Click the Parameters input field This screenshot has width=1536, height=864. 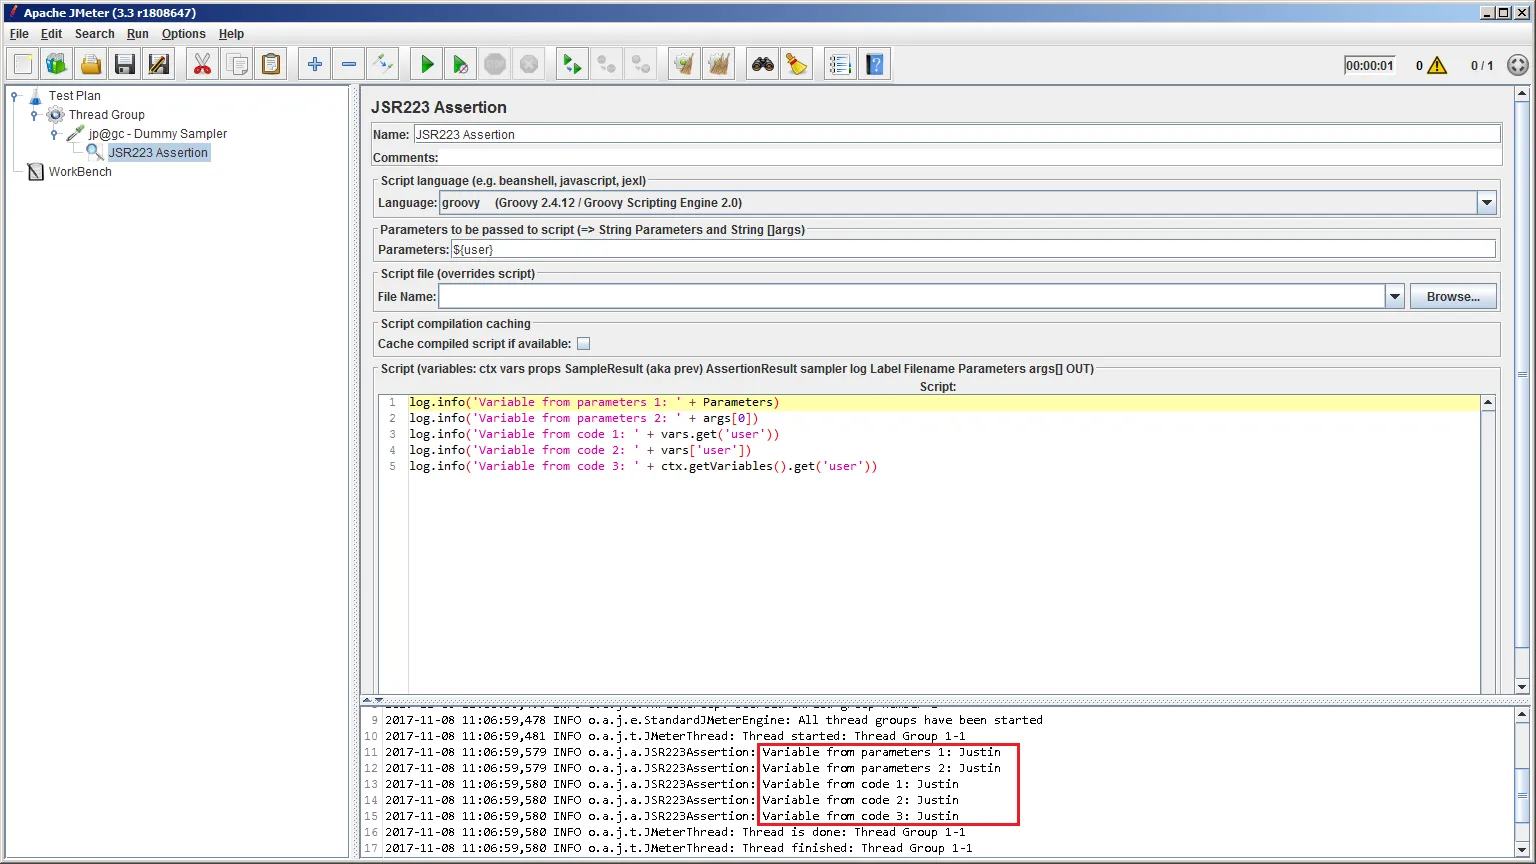click(972, 250)
